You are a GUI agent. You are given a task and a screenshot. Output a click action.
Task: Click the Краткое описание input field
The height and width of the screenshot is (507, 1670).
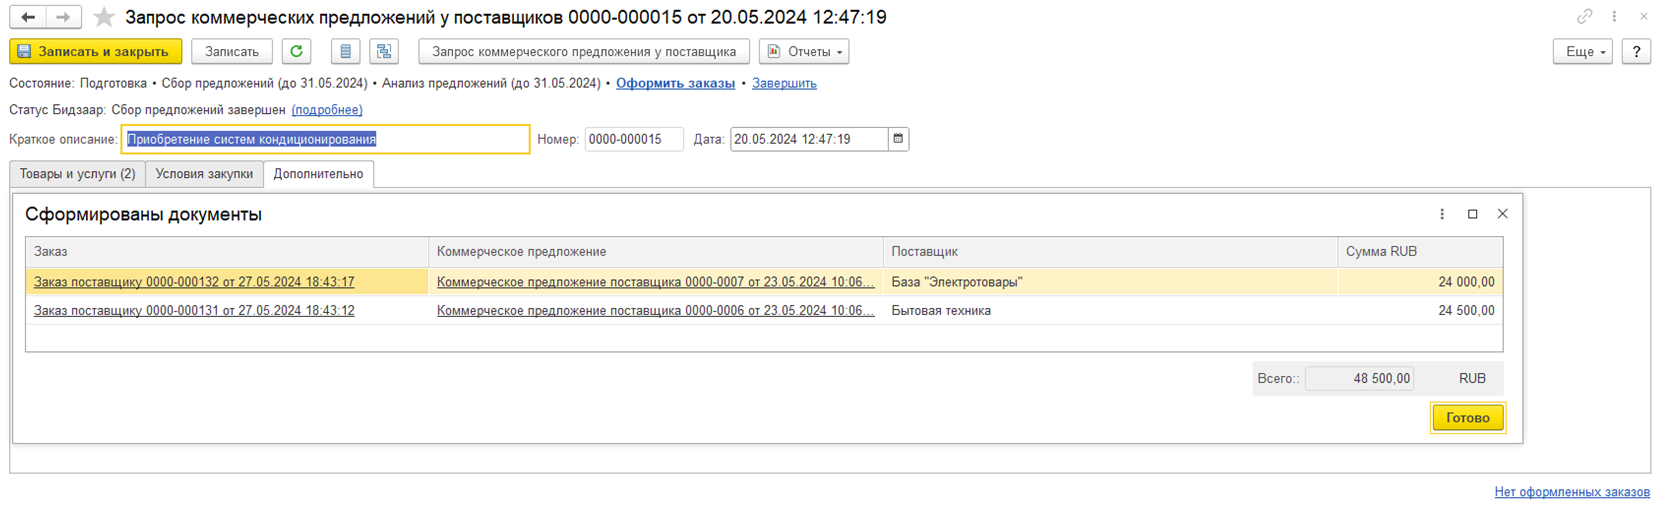point(325,139)
